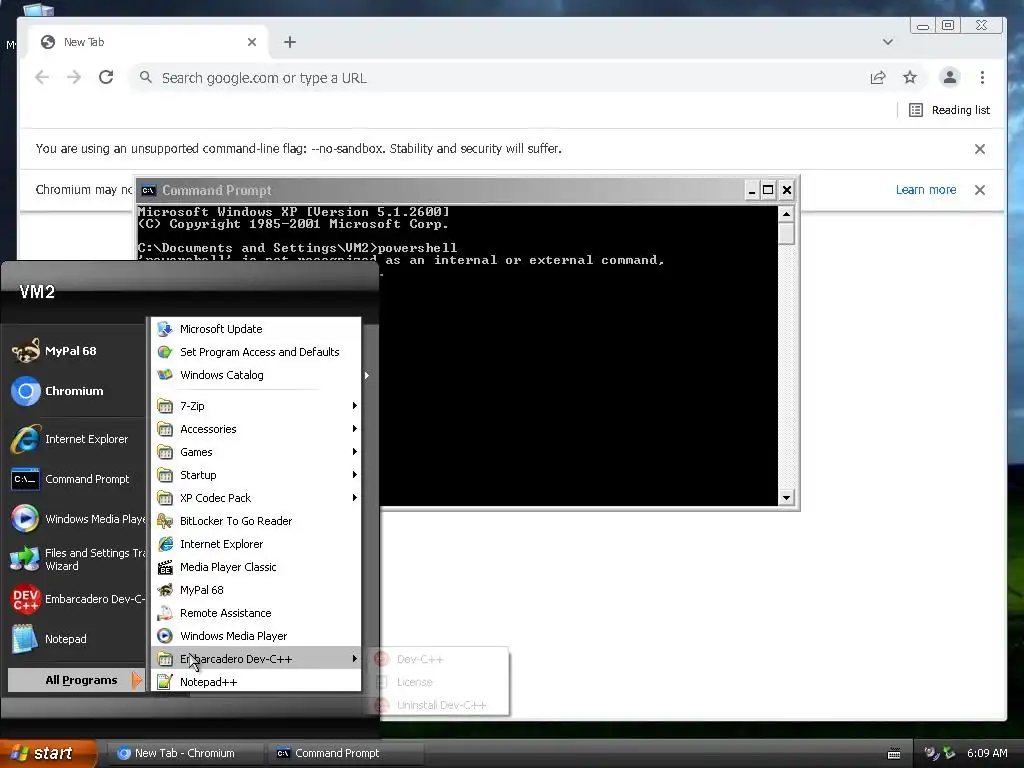The width and height of the screenshot is (1024, 768).
Task: Open BitLocker To Go Reader
Action: [256, 521]
